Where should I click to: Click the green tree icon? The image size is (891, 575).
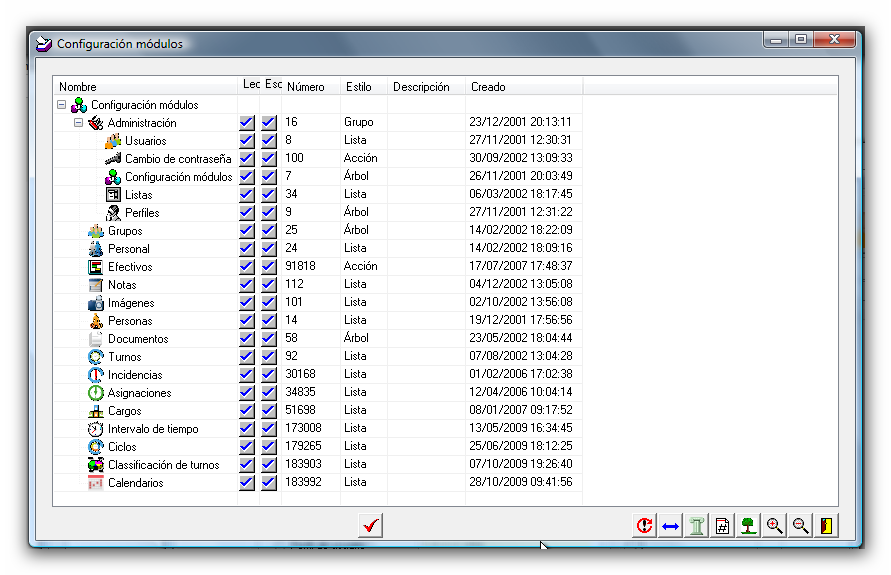748,525
